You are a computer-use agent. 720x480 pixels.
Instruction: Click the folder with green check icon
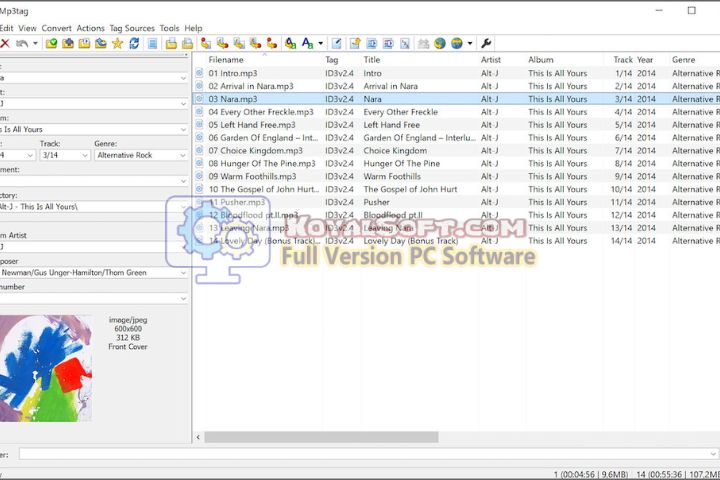tap(51, 43)
